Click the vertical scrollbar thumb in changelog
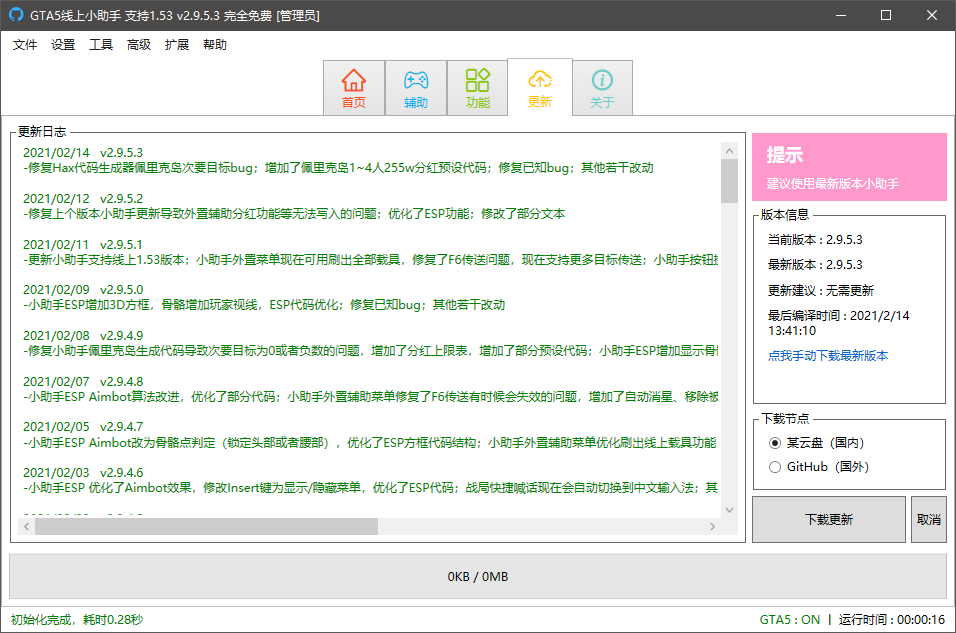Viewport: 956px width, 633px height. (x=729, y=181)
